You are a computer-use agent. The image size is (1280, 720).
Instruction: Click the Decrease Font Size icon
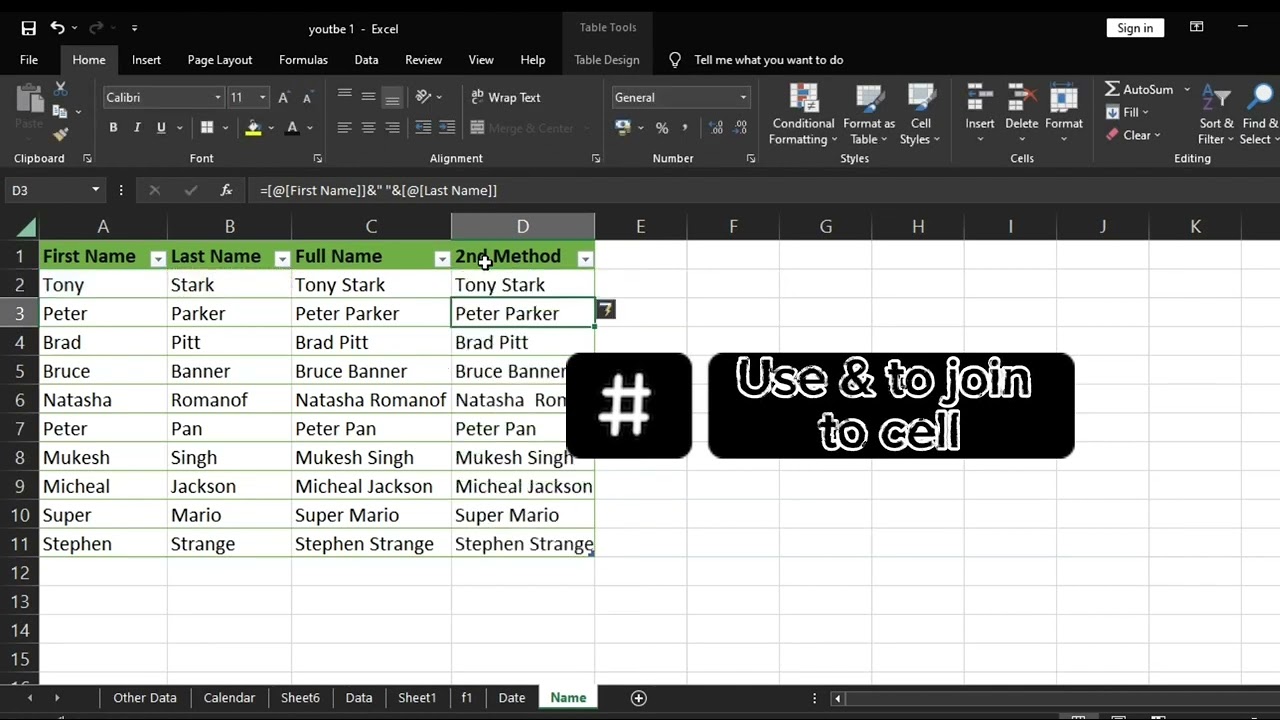click(x=307, y=97)
